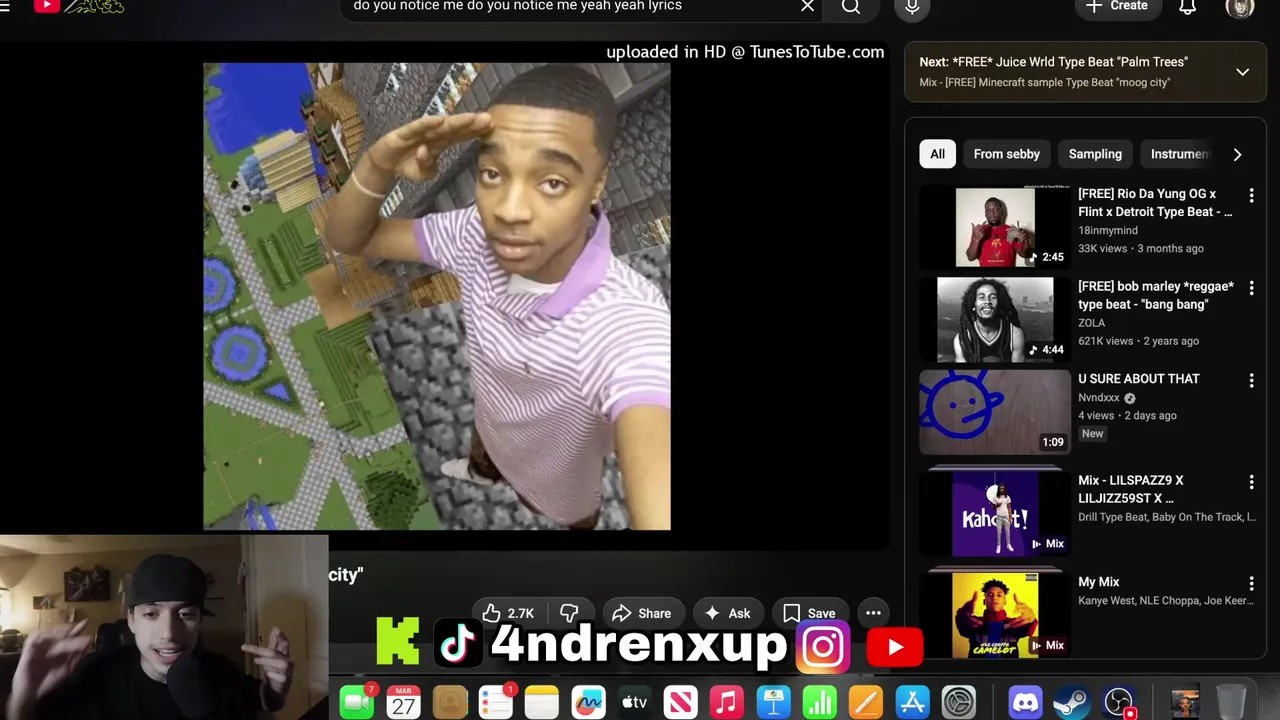Click the magnifier search icon
Viewport: 1280px width, 720px height.
(851, 7)
